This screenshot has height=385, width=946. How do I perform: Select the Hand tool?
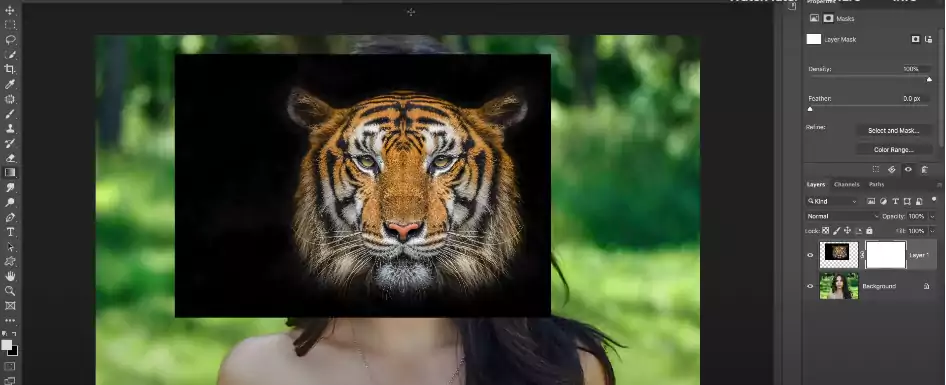10,276
